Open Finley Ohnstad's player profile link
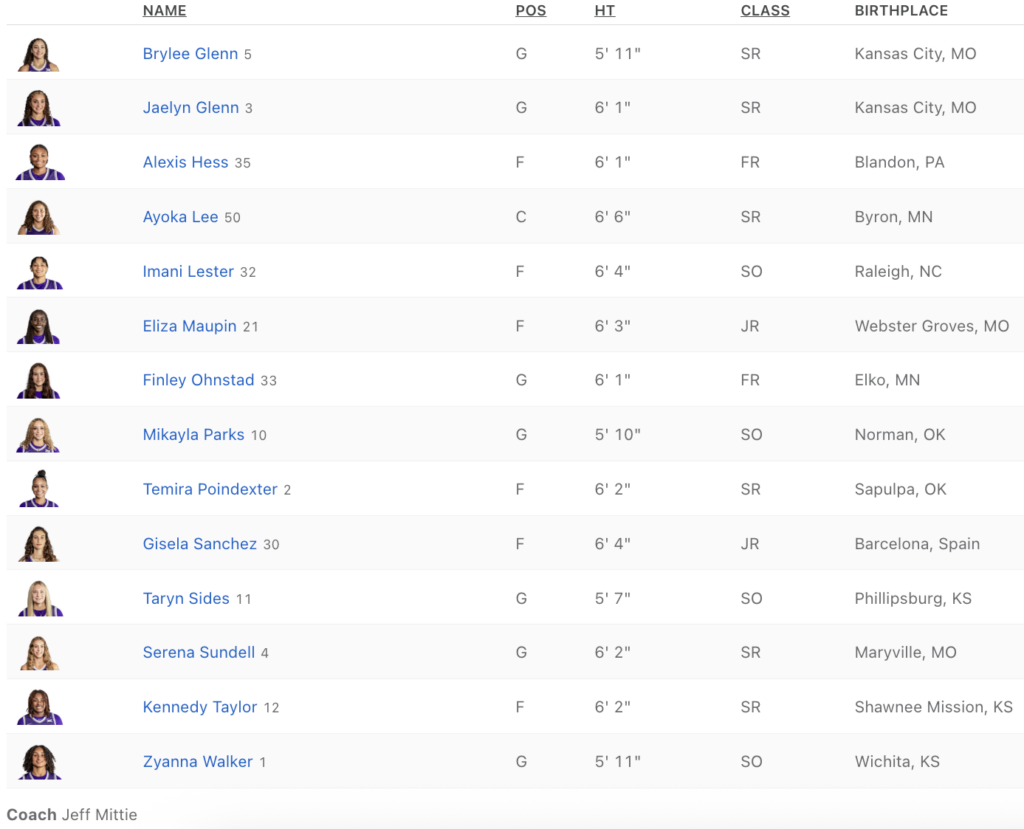The height and width of the screenshot is (829, 1024). click(198, 380)
